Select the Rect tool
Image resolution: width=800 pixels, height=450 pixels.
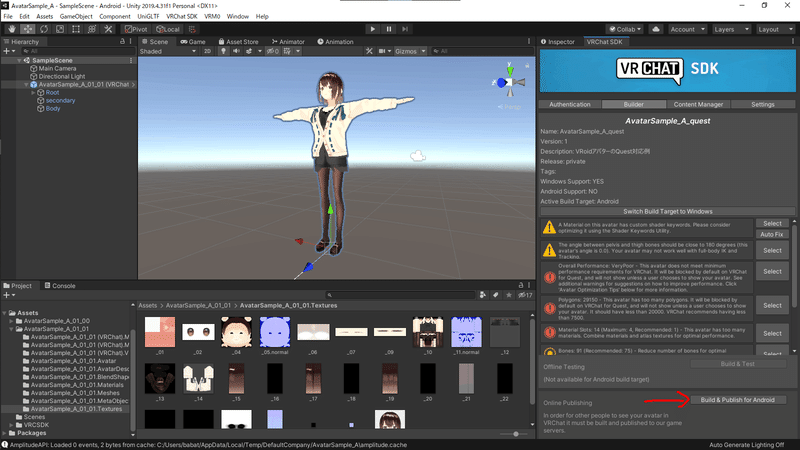pos(76,29)
